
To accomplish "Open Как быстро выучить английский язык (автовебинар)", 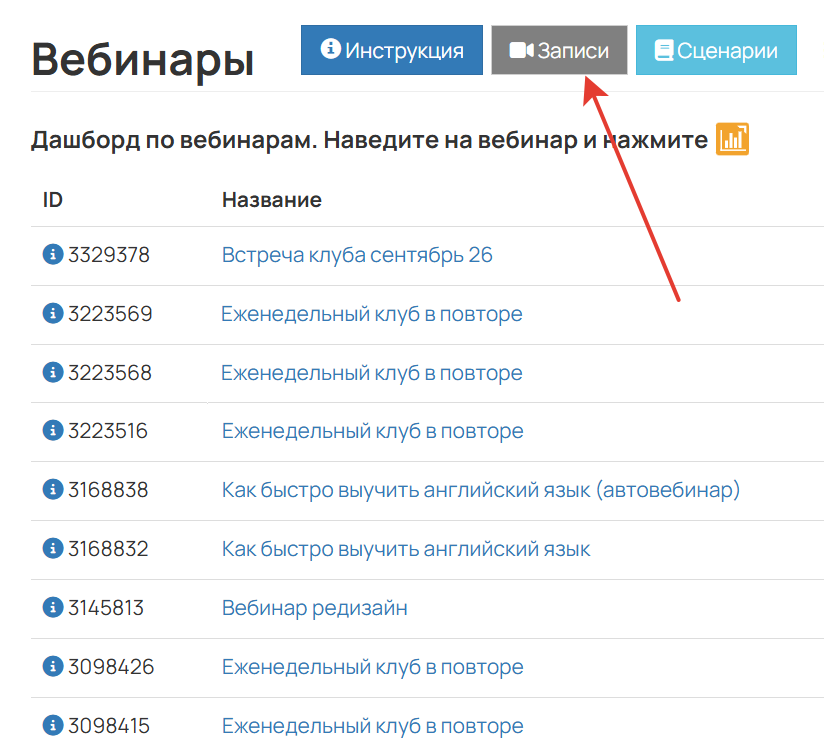I will [481, 490].
